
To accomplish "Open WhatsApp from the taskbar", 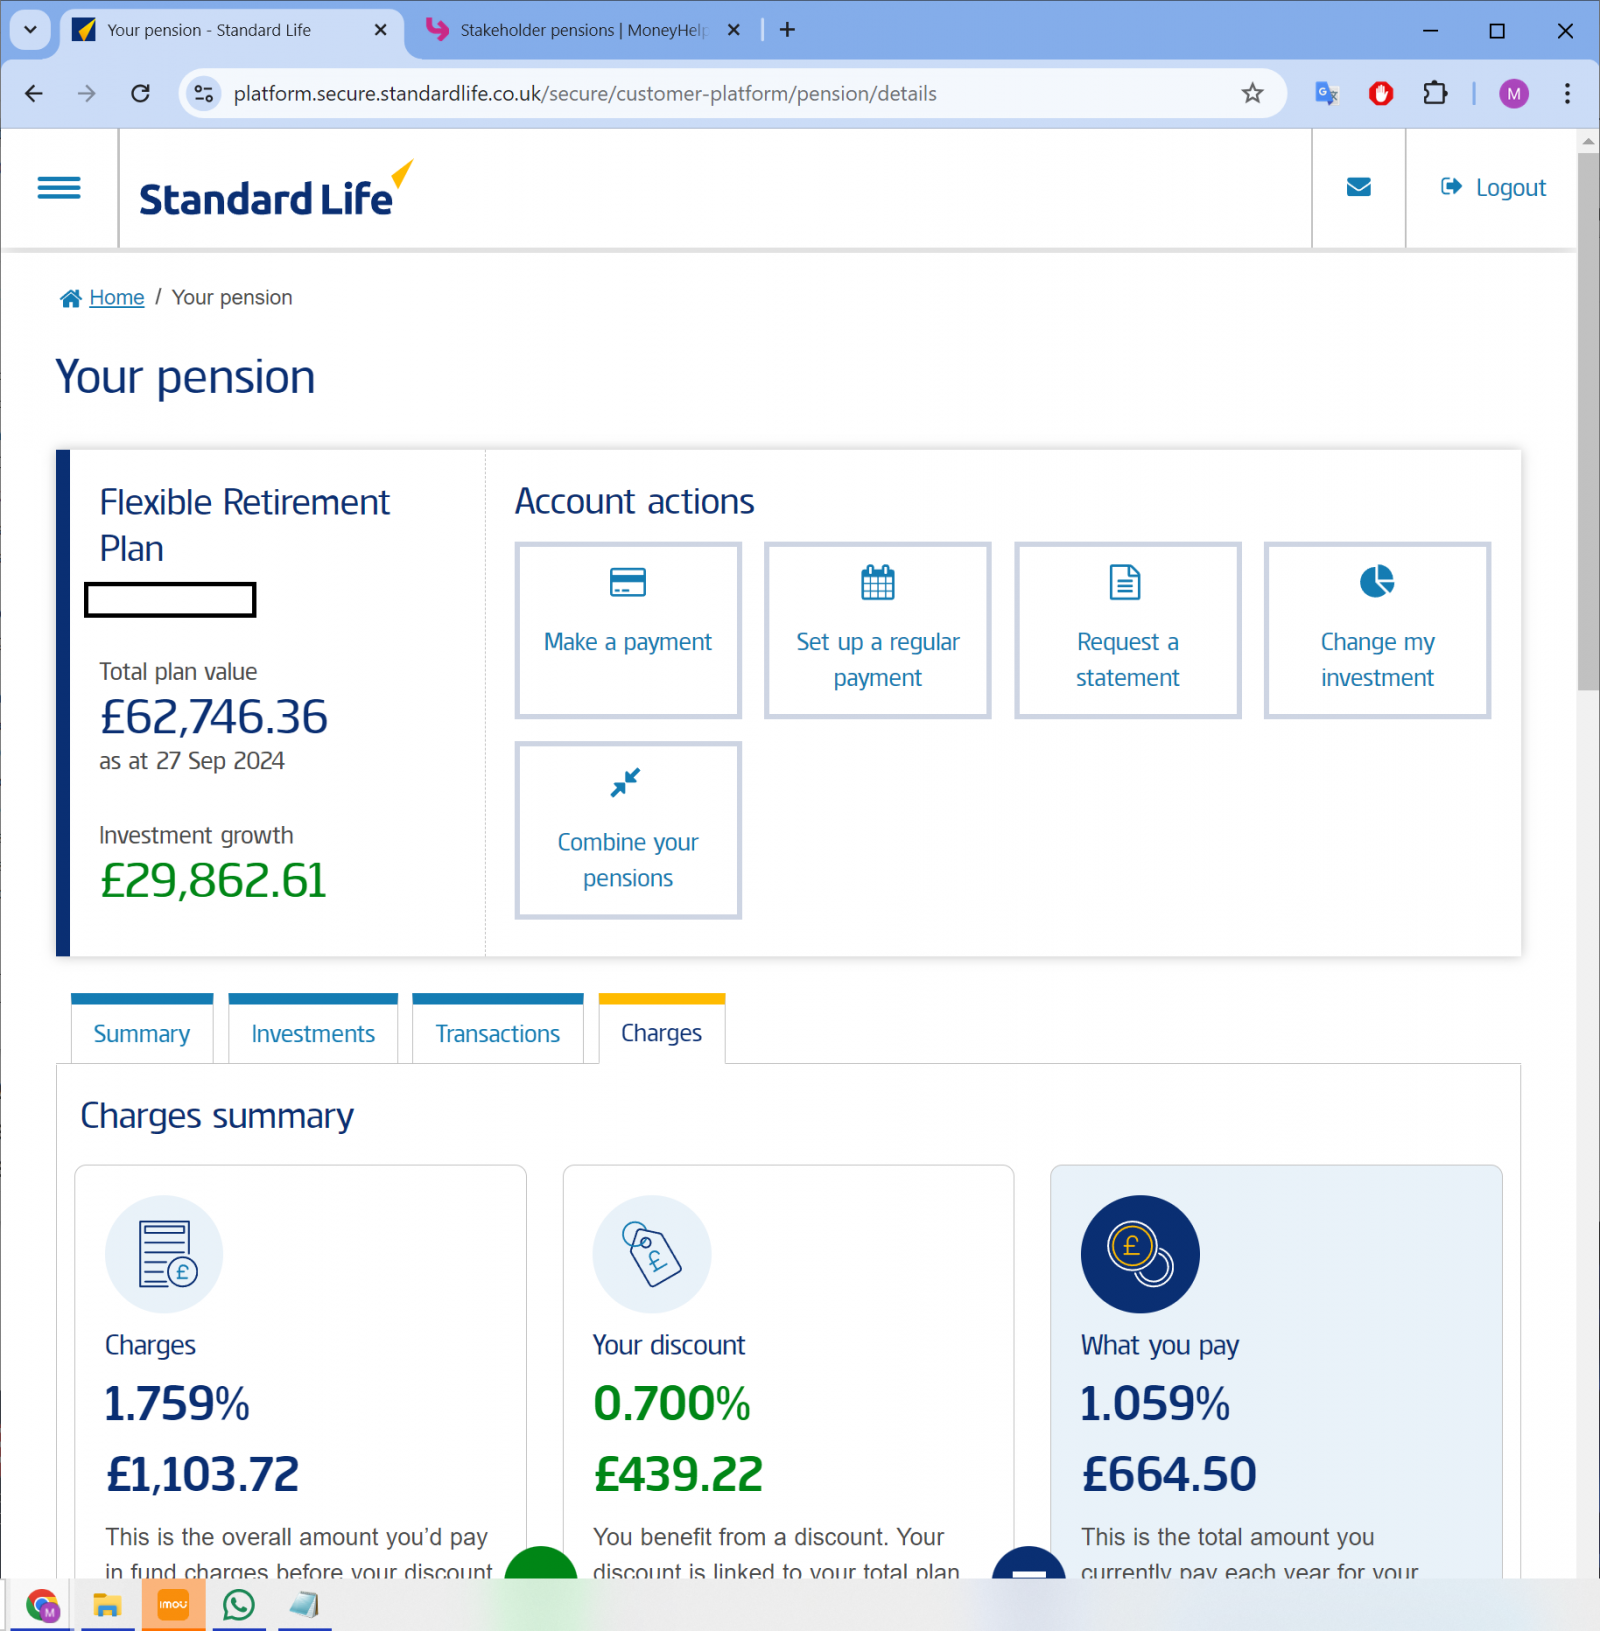I will coord(239,1605).
